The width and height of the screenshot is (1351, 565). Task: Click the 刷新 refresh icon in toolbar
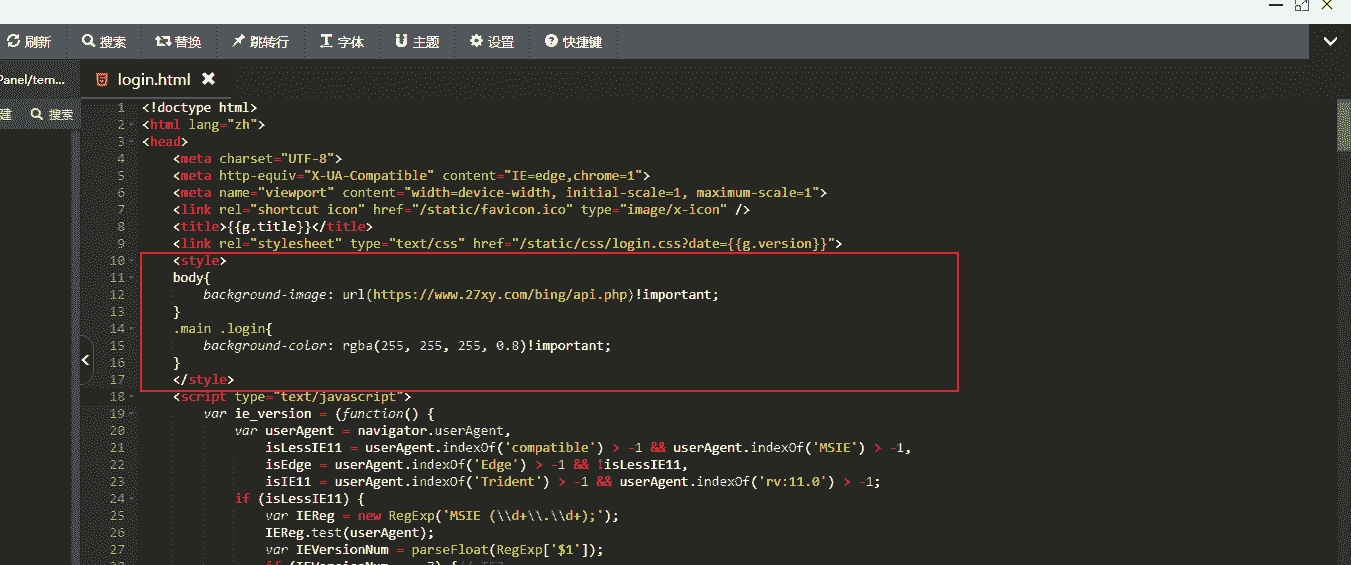[x=14, y=42]
